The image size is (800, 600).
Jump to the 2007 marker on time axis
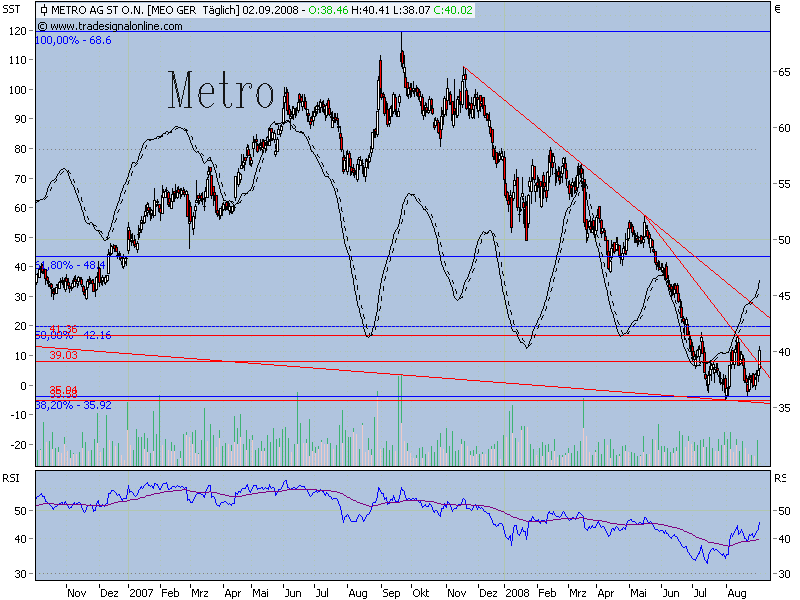coord(141,592)
